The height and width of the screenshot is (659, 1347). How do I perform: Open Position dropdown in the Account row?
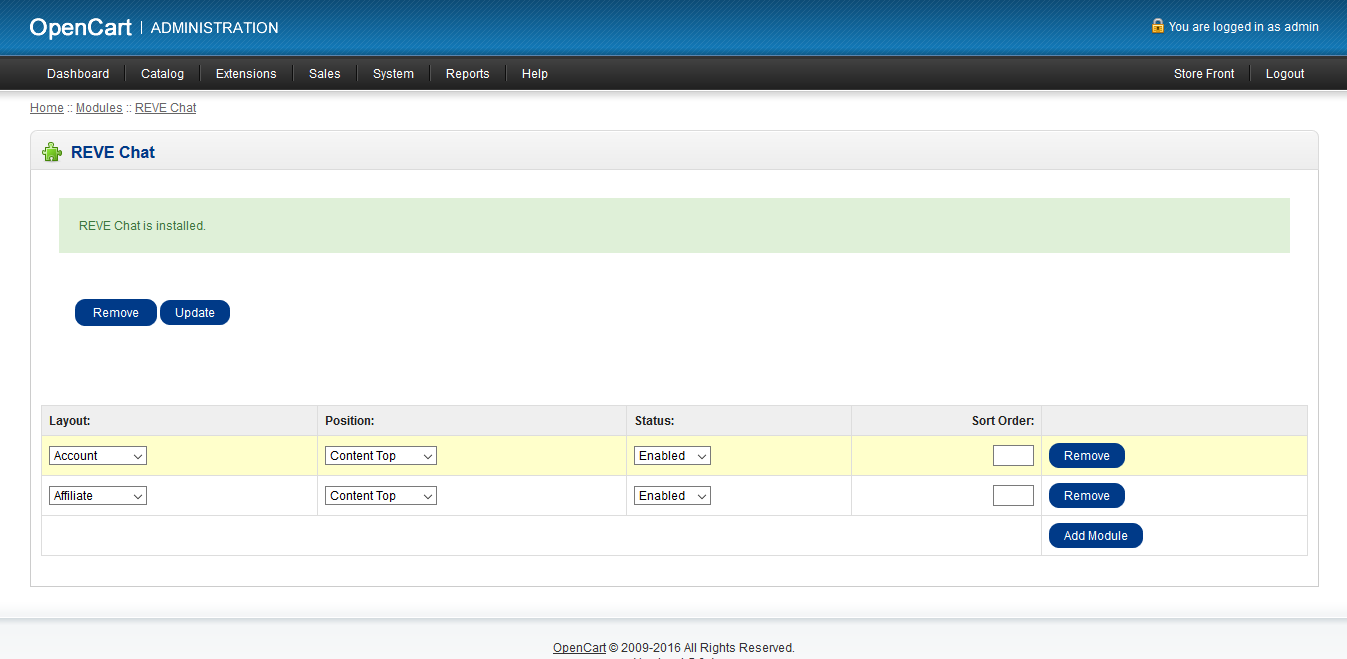[381, 456]
